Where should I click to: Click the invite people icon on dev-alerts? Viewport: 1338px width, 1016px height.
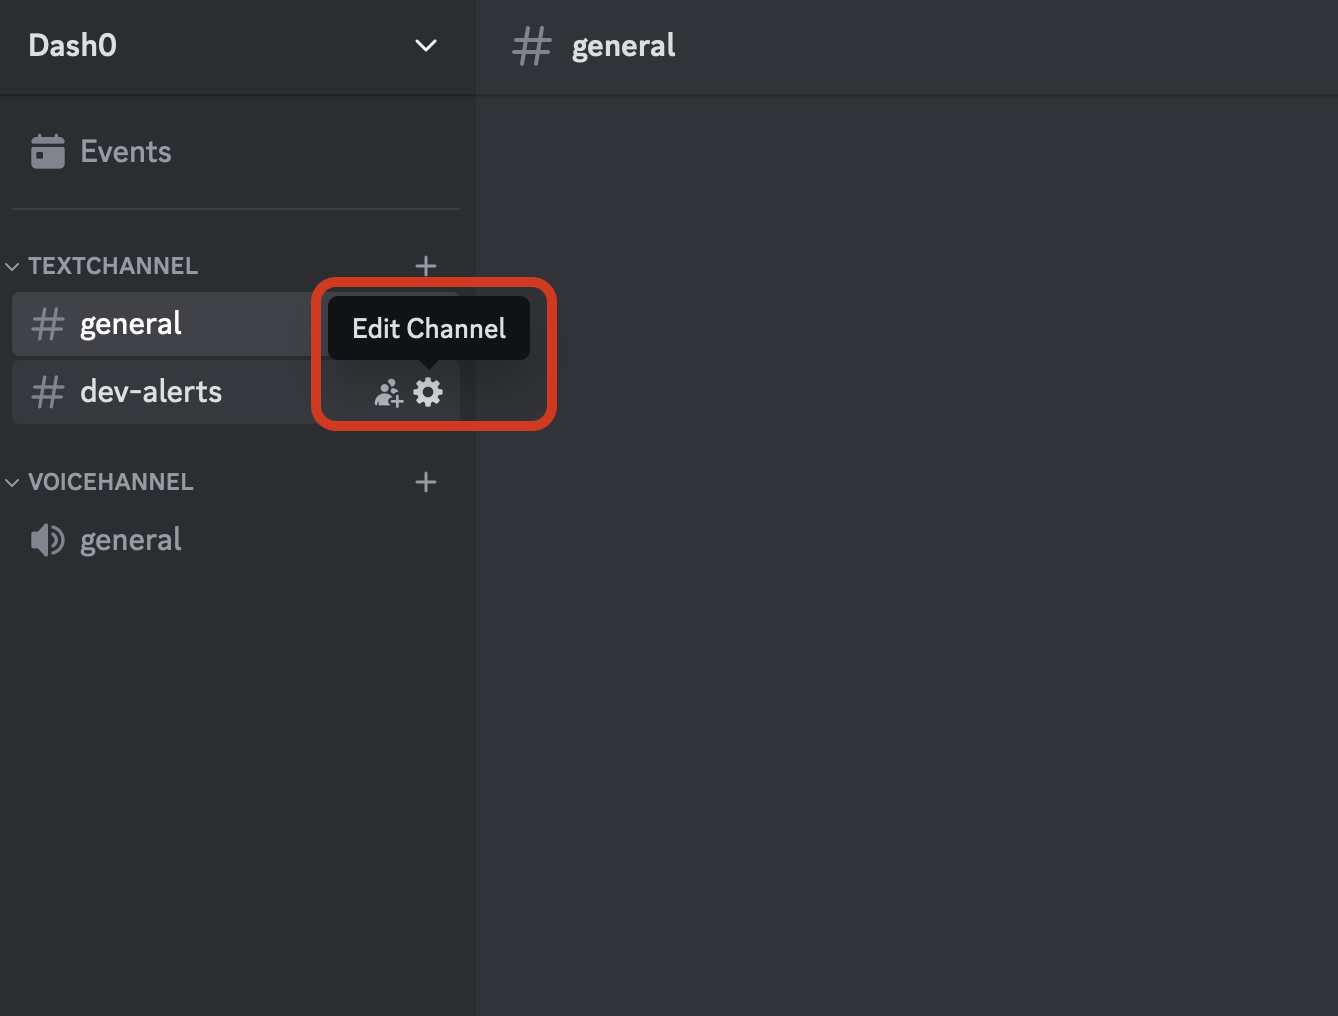click(x=388, y=393)
